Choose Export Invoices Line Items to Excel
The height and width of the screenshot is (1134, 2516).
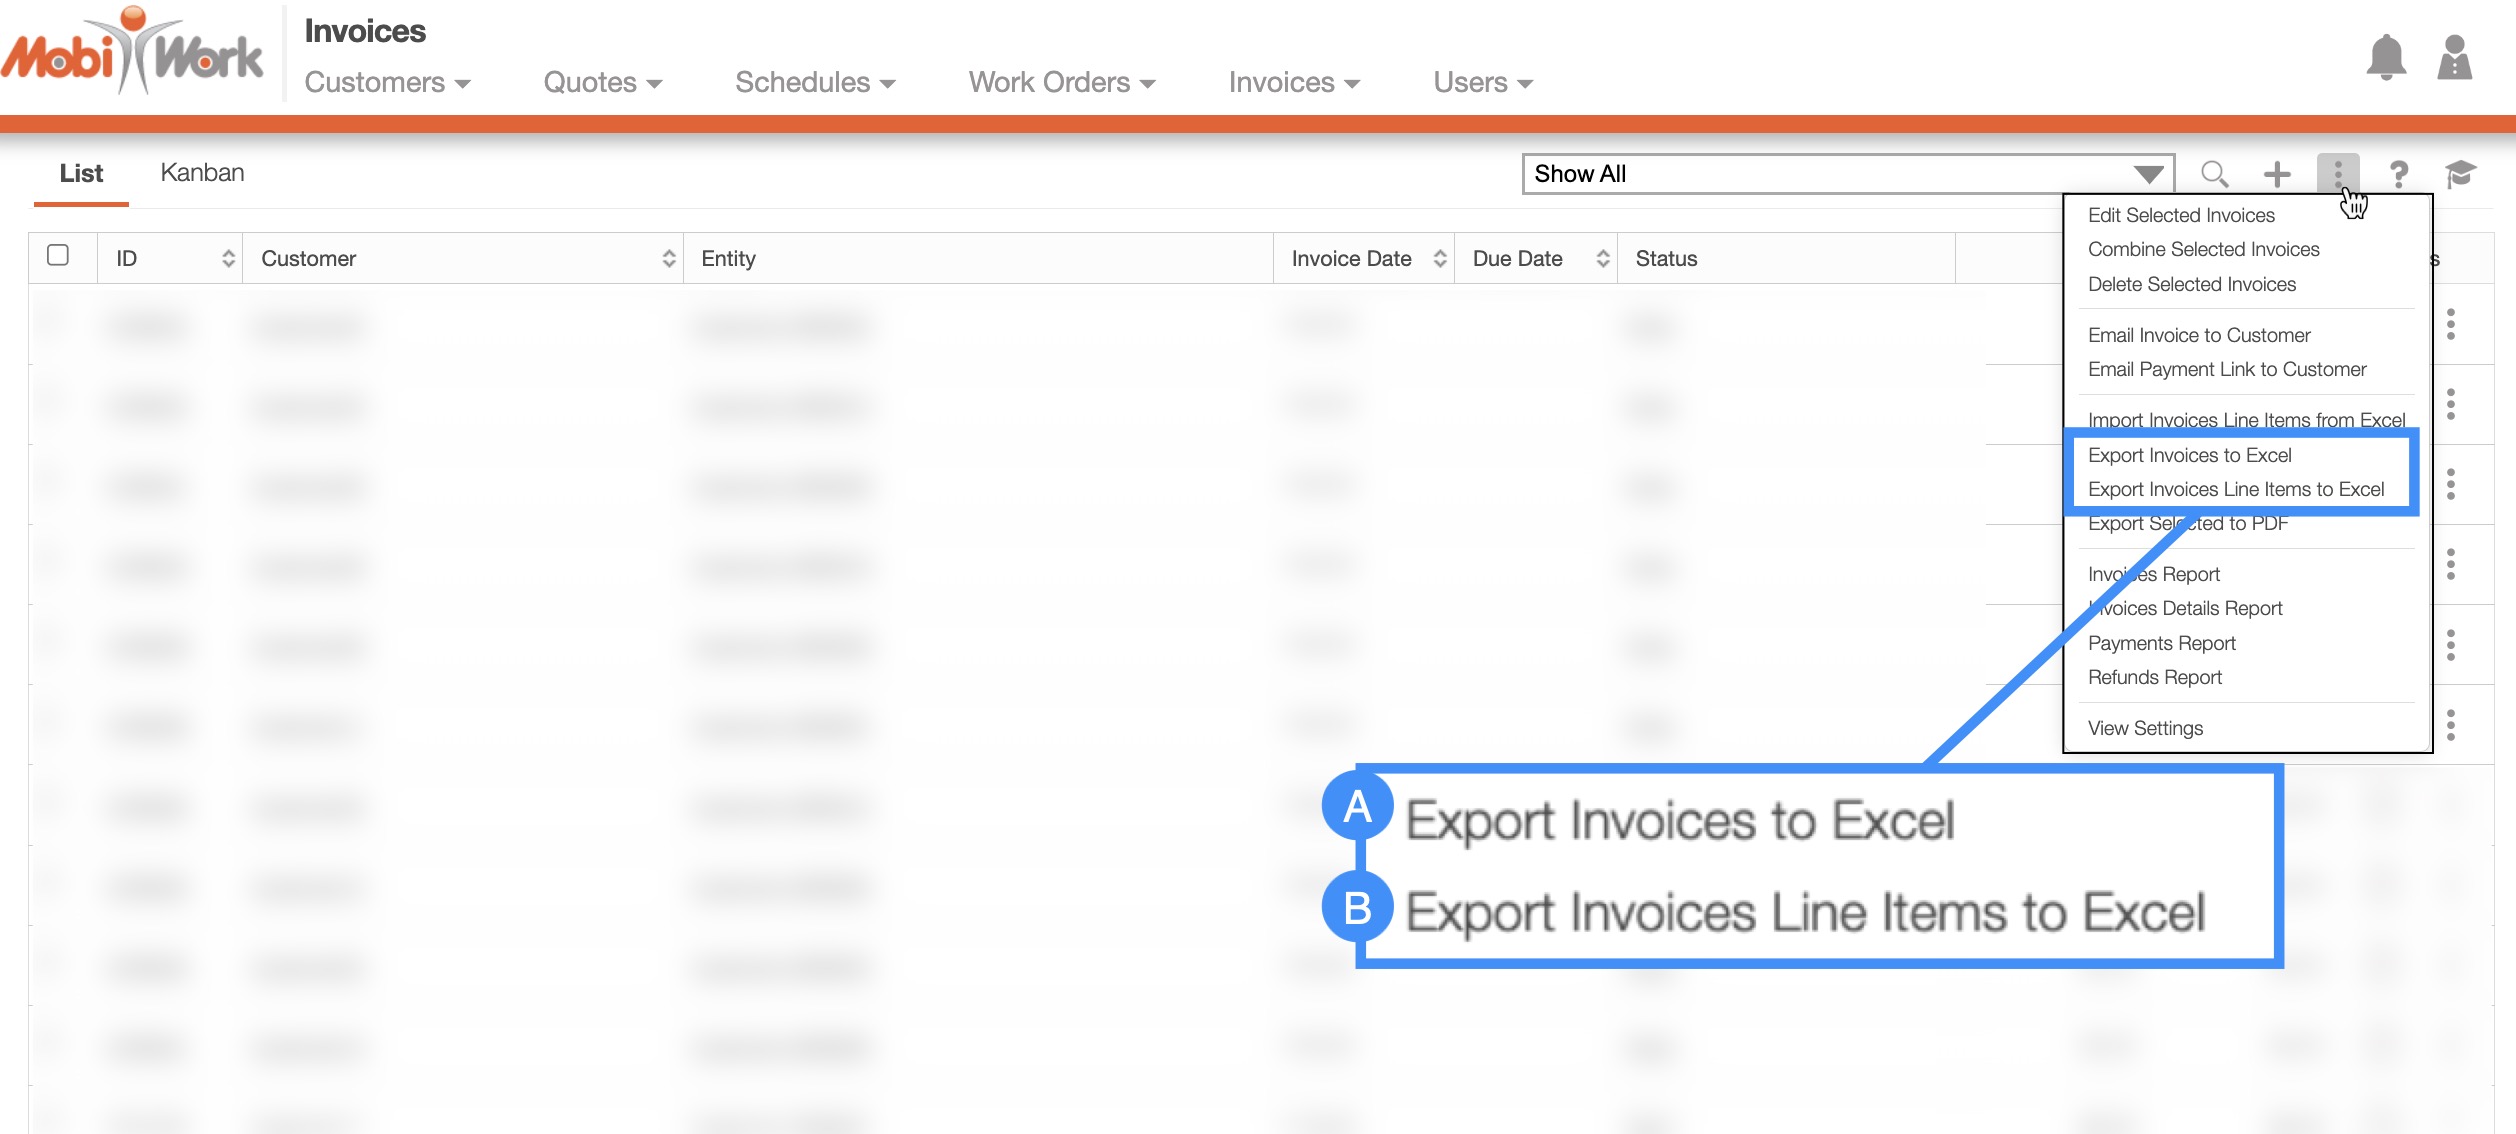coord(2235,489)
